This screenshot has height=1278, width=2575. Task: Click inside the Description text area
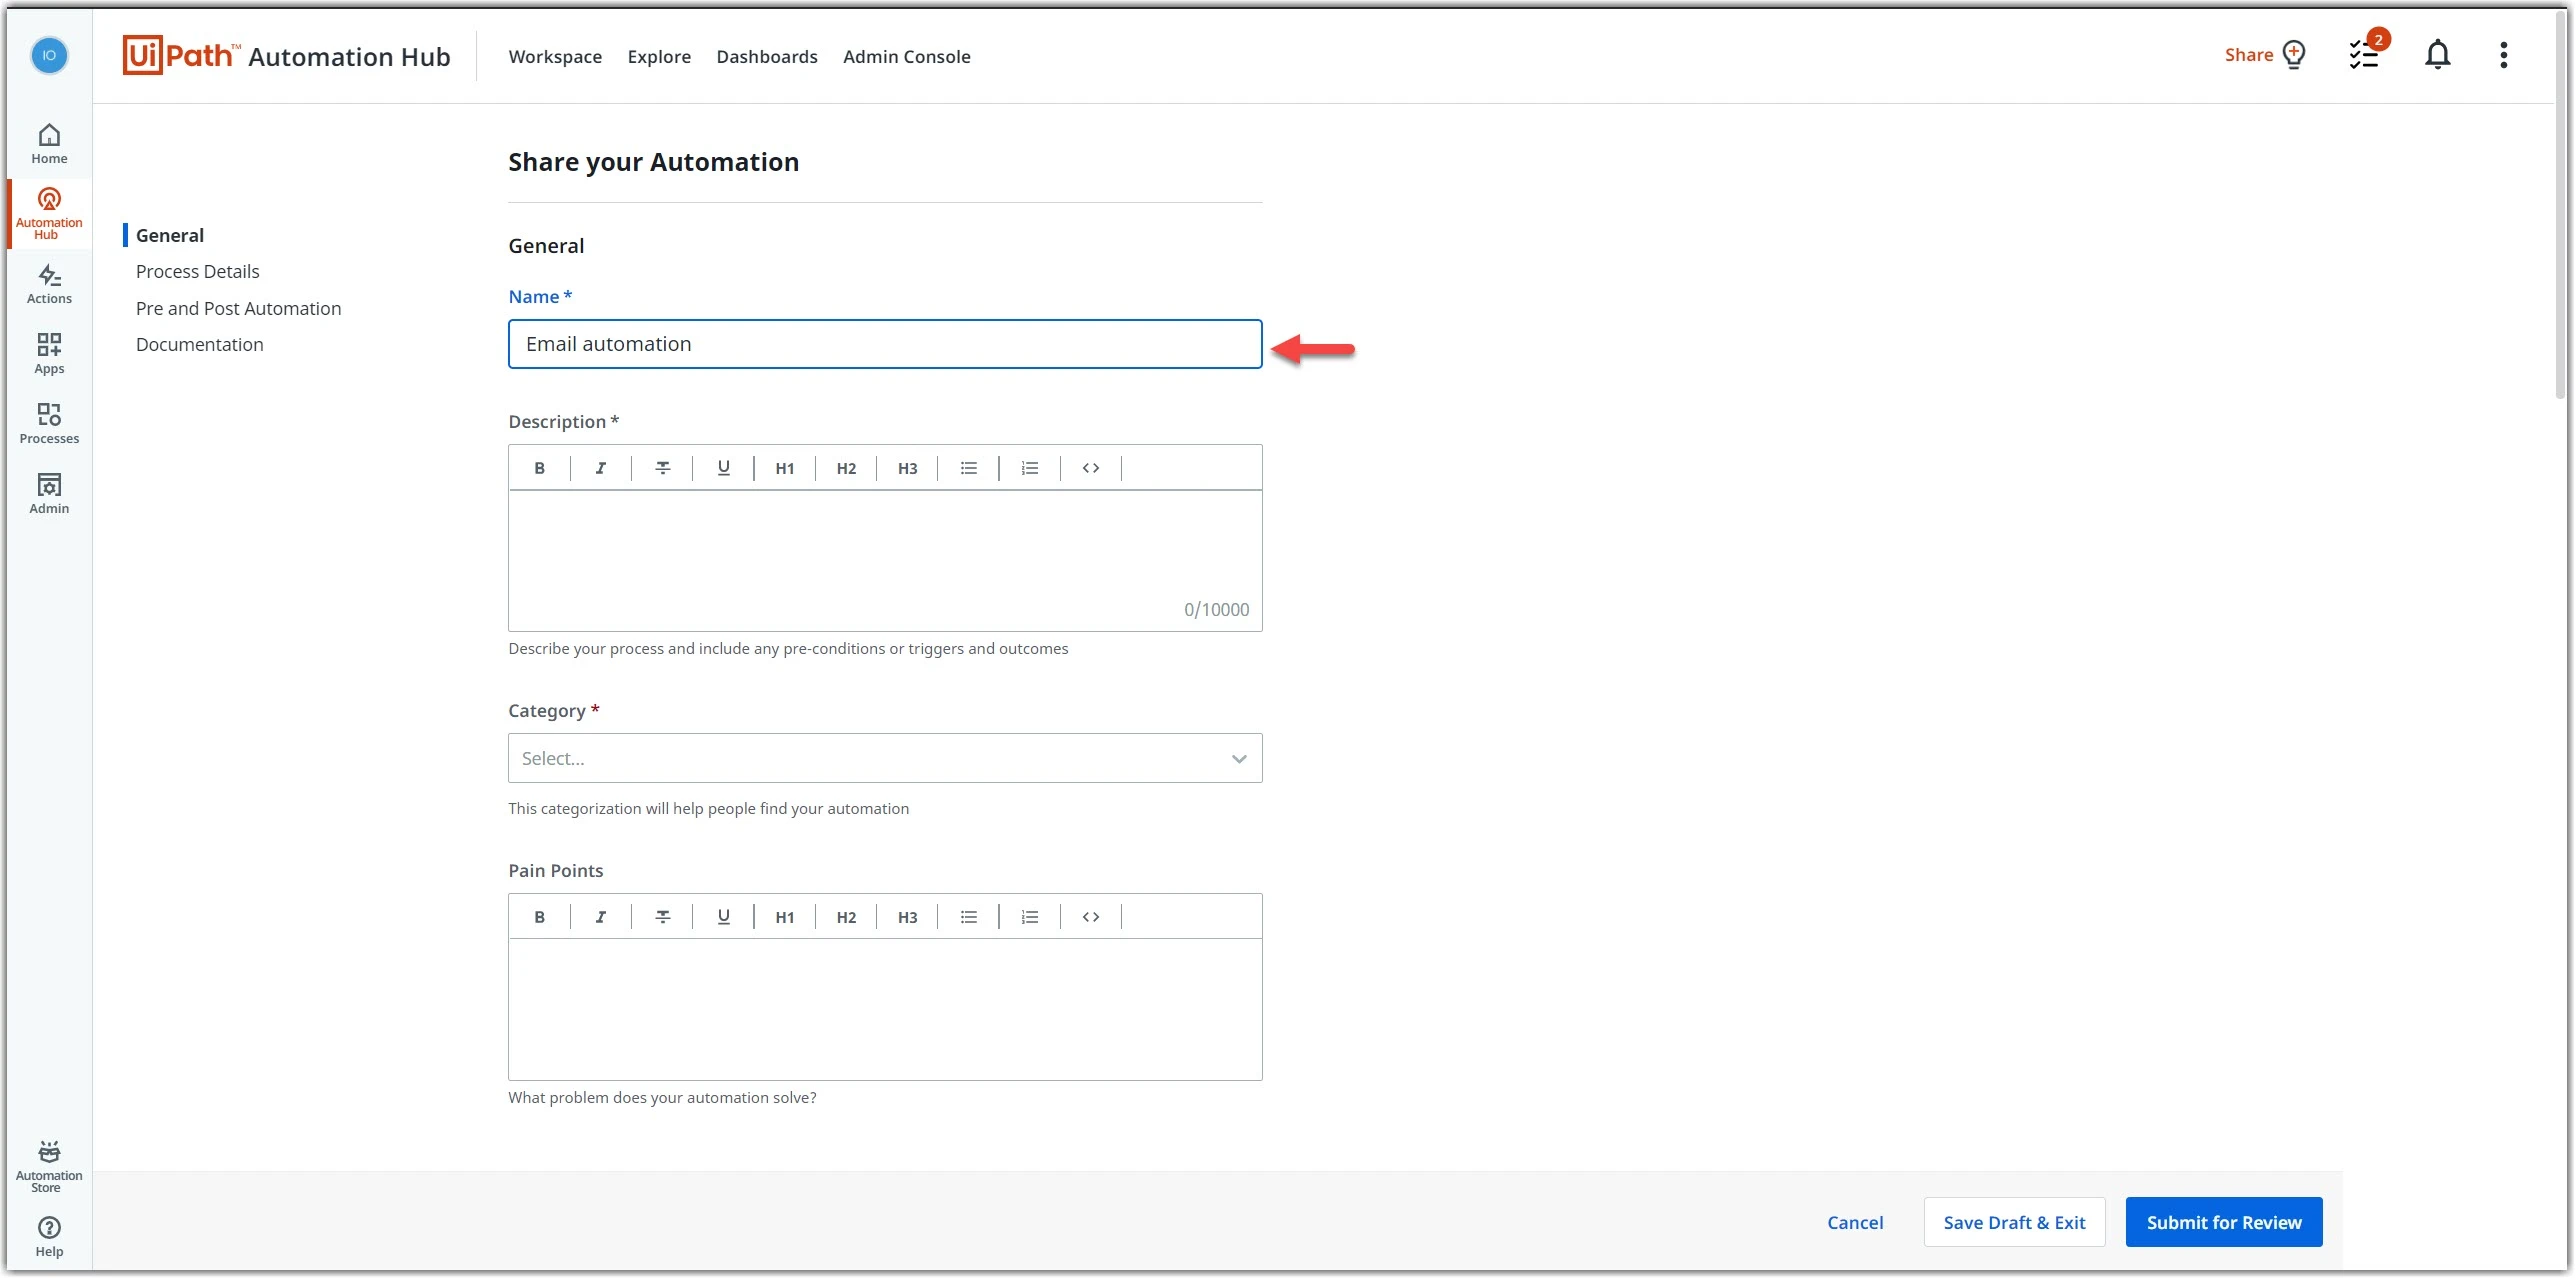885,560
